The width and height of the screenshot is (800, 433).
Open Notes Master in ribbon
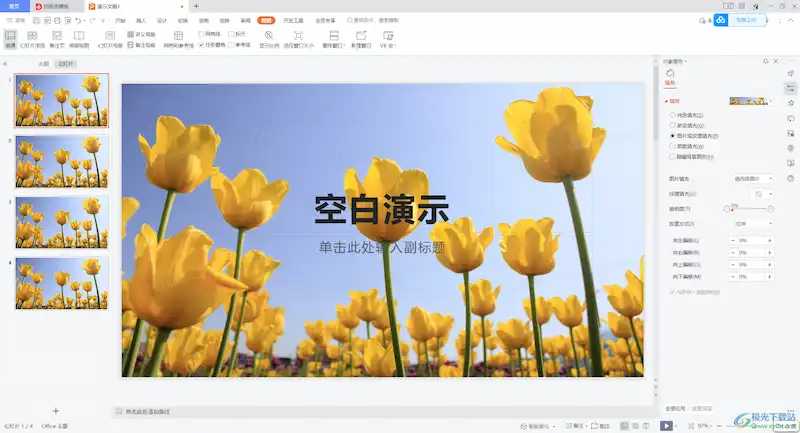[141, 45]
